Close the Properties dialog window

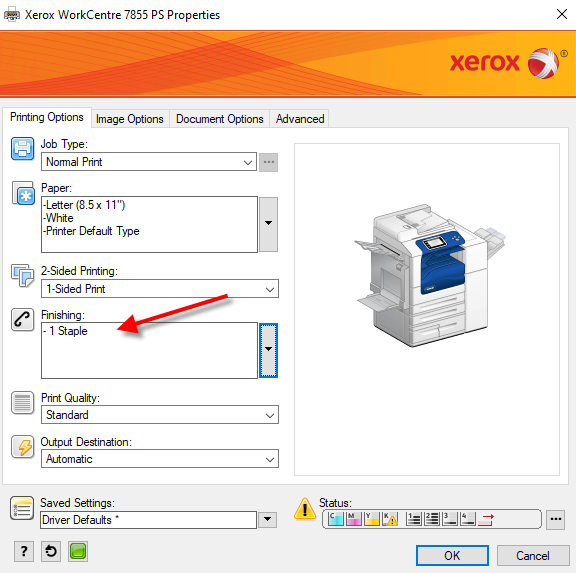(562, 14)
